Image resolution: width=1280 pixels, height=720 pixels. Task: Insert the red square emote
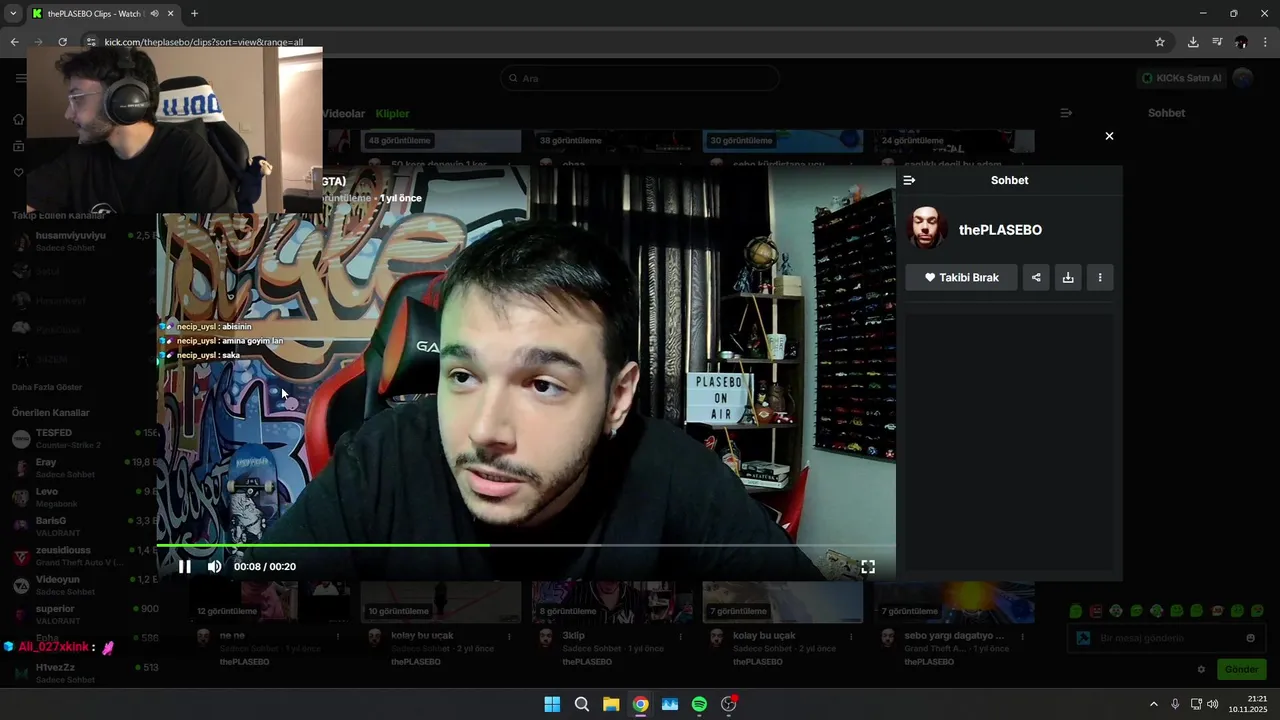click(x=1096, y=611)
